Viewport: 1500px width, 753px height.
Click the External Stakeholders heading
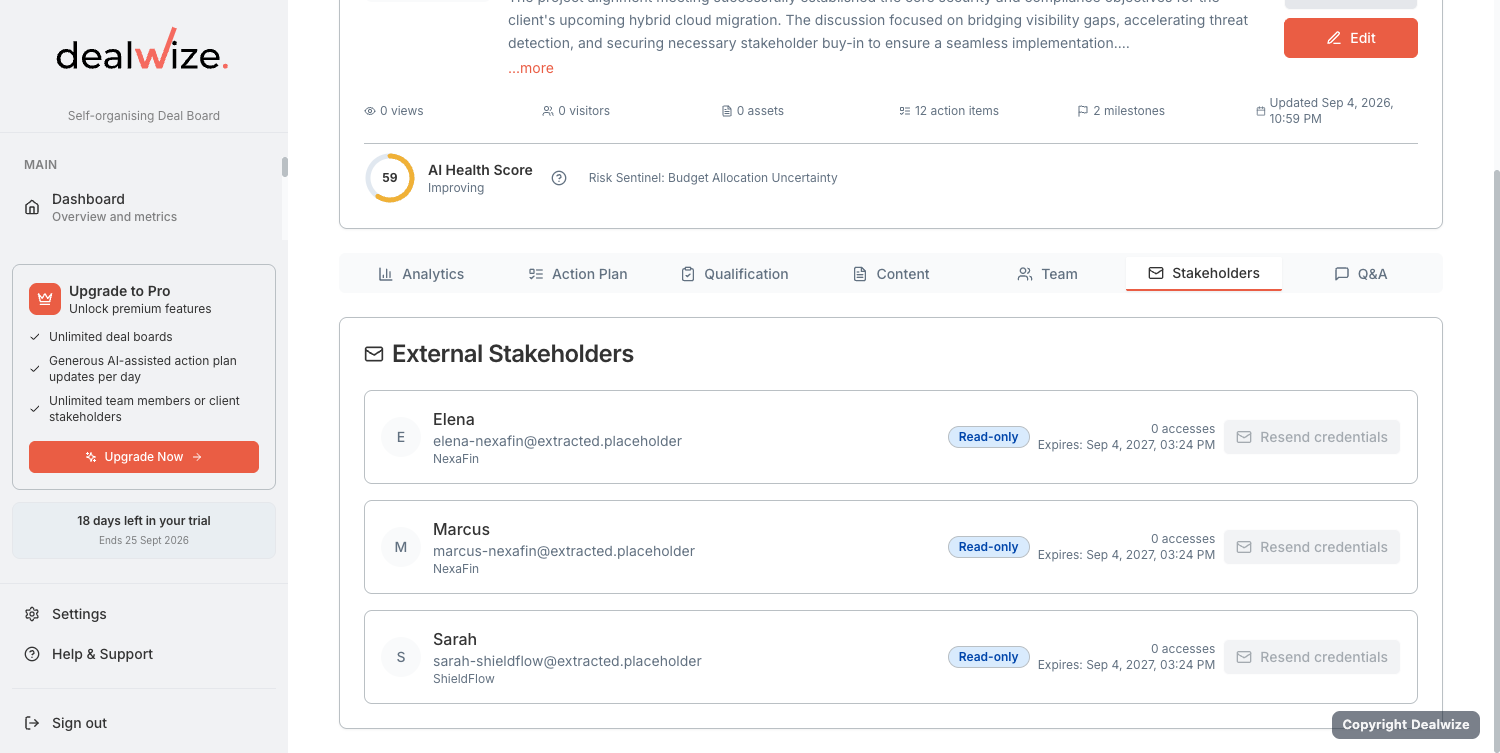pos(513,354)
